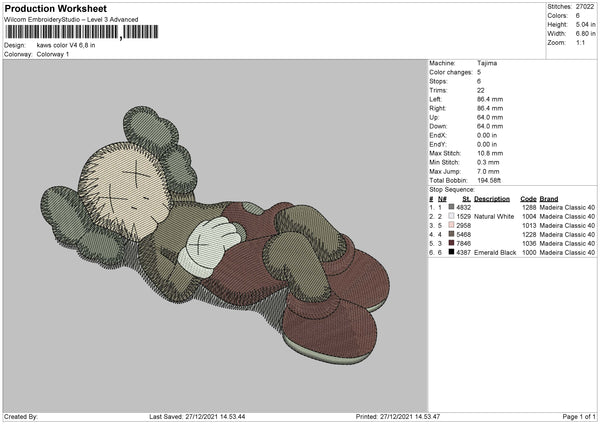Click the barcode under the worksheet title
600x424 pixels.
pos(61,33)
